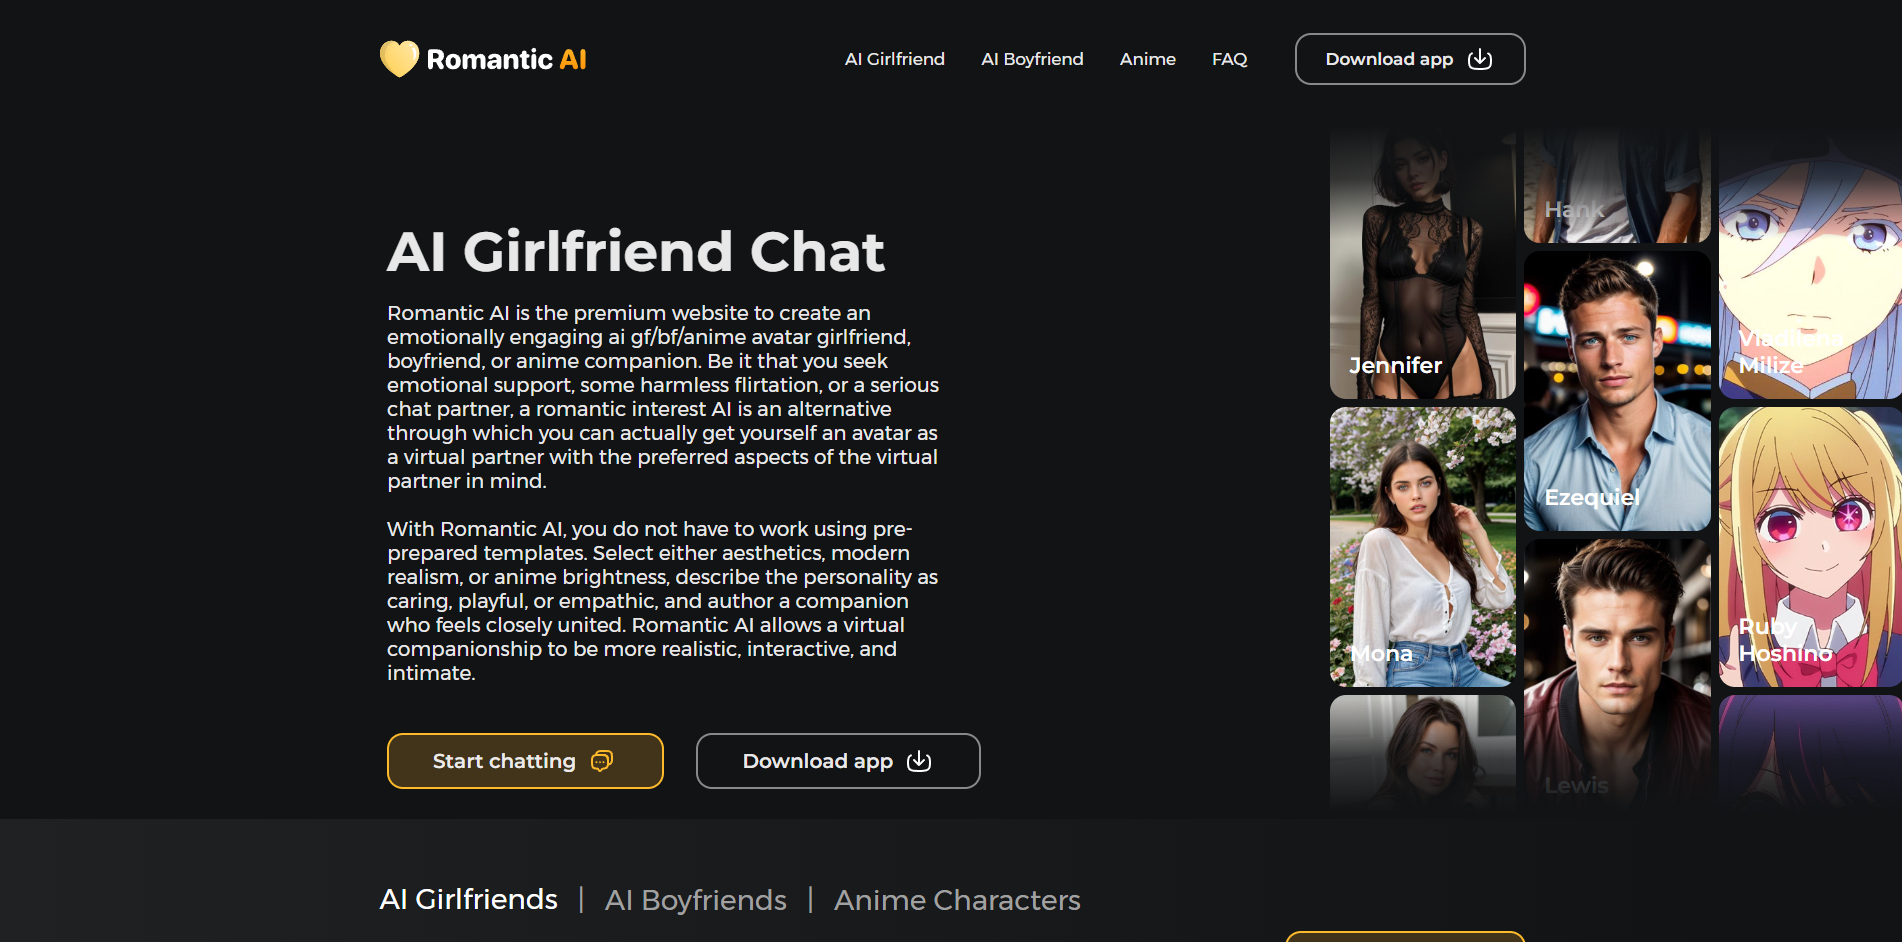Open Lewis's character card

pyautogui.click(x=1617, y=673)
